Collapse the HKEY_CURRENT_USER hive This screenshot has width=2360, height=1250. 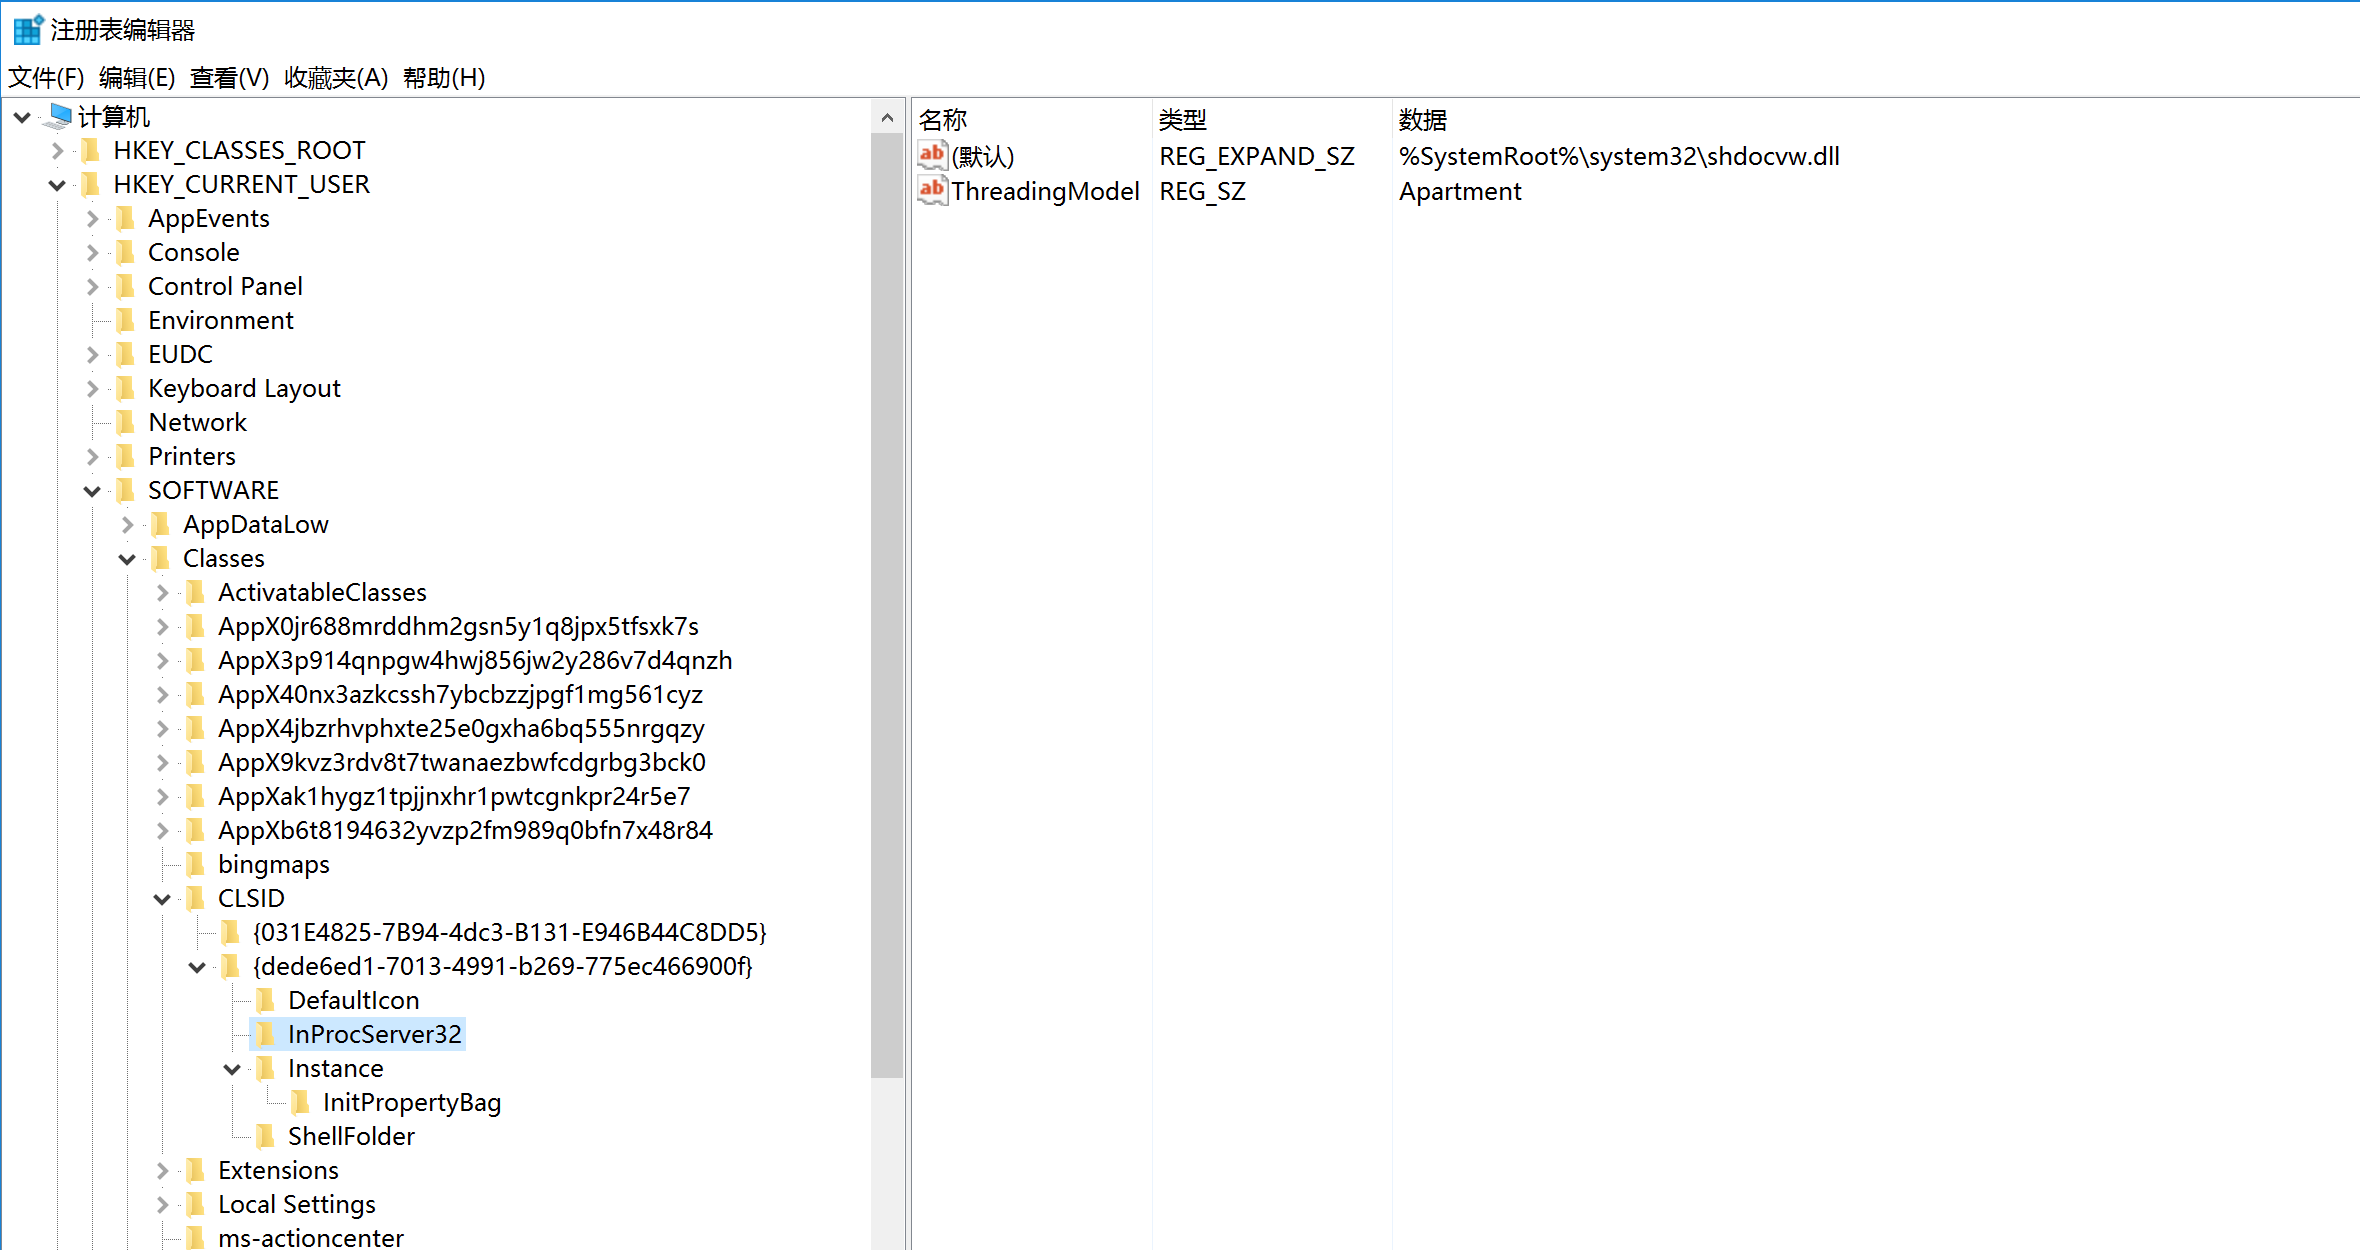pyautogui.click(x=57, y=185)
